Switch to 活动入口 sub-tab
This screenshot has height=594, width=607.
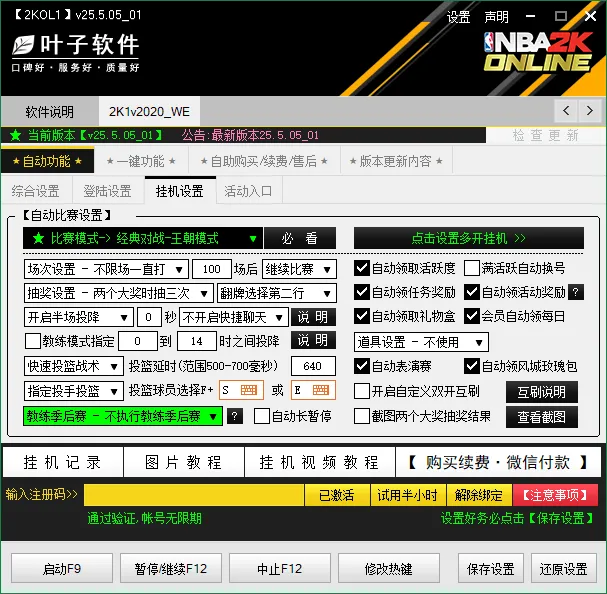(248, 191)
